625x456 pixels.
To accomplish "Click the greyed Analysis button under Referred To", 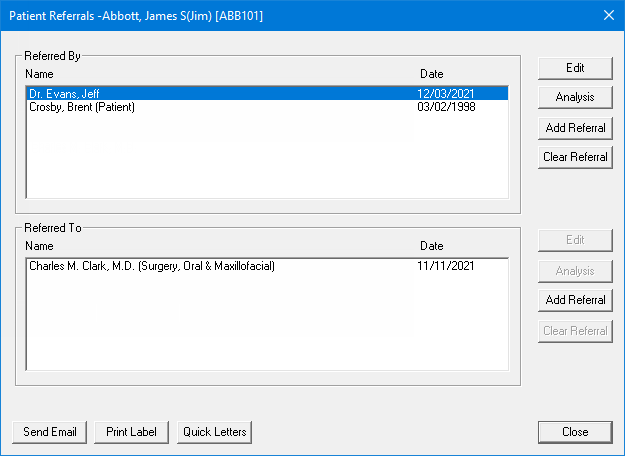I will coord(574,271).
